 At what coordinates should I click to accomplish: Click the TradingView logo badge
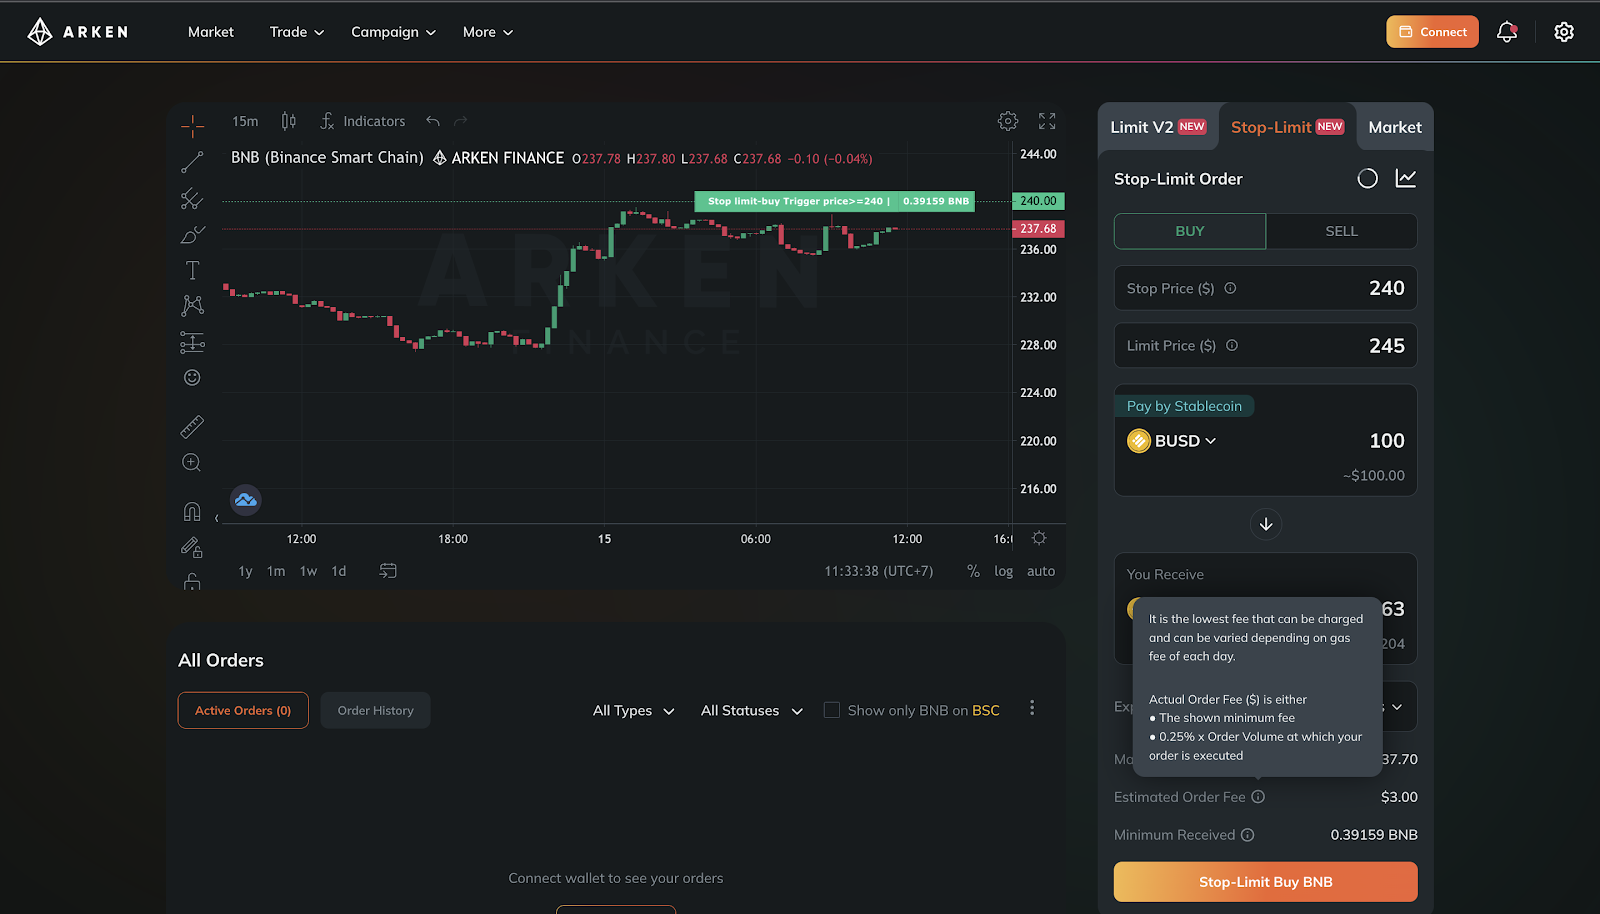(246, 500)
